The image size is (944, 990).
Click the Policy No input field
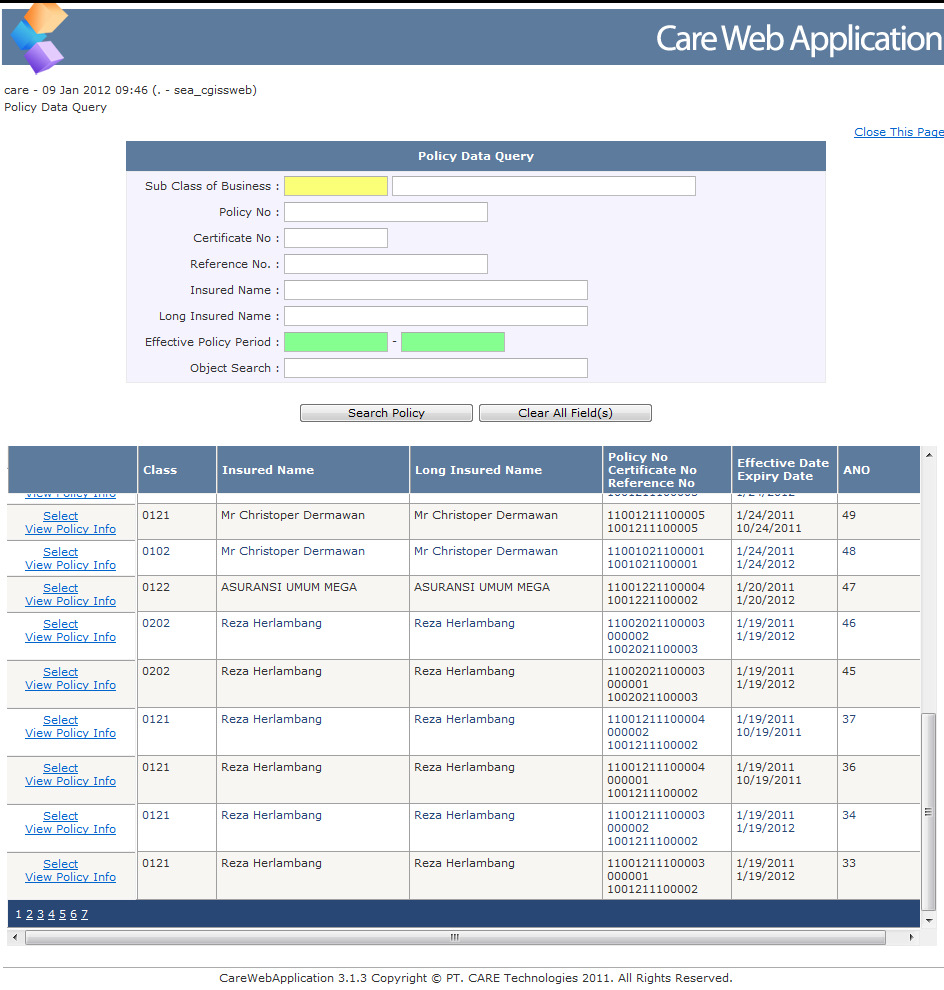click(385, 212)
